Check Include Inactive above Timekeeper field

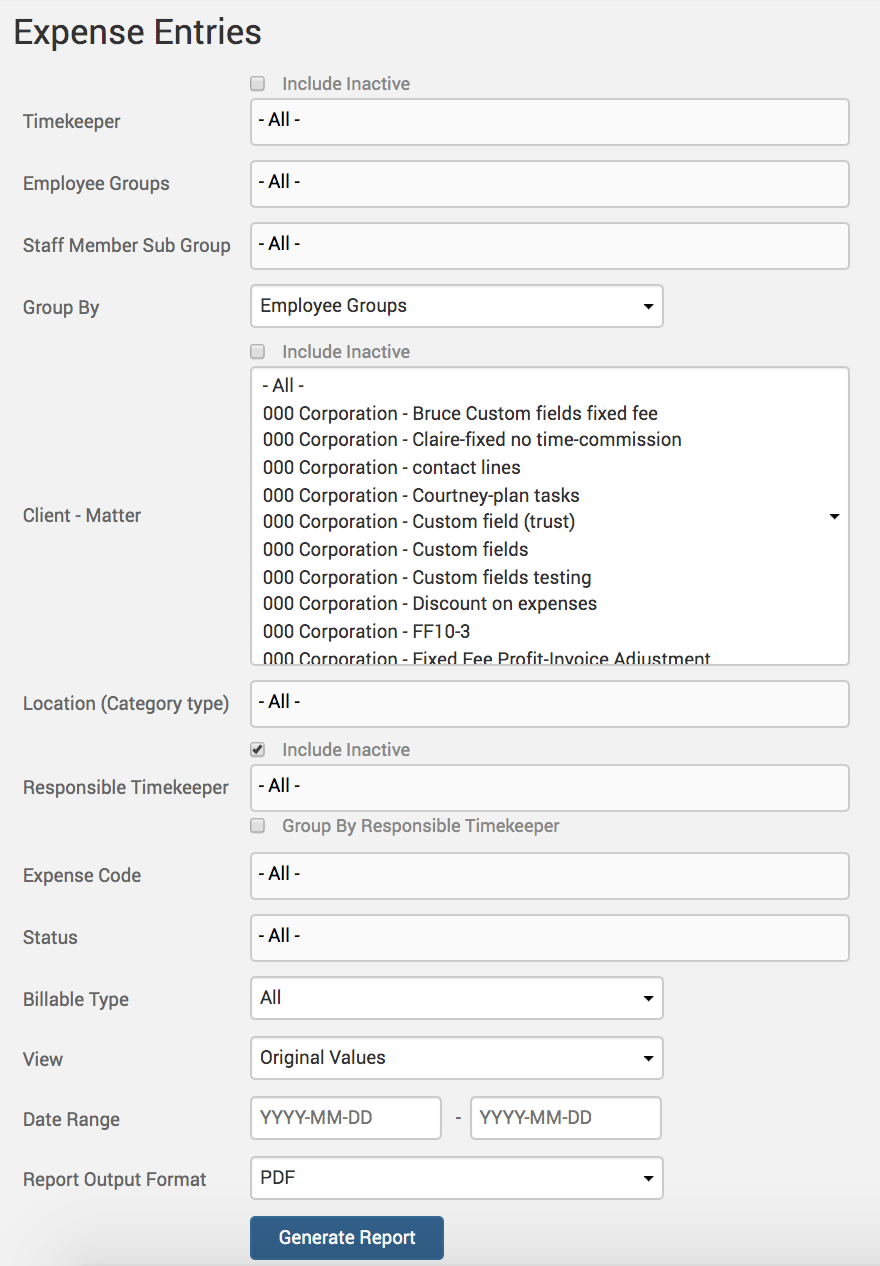[258, 84]
